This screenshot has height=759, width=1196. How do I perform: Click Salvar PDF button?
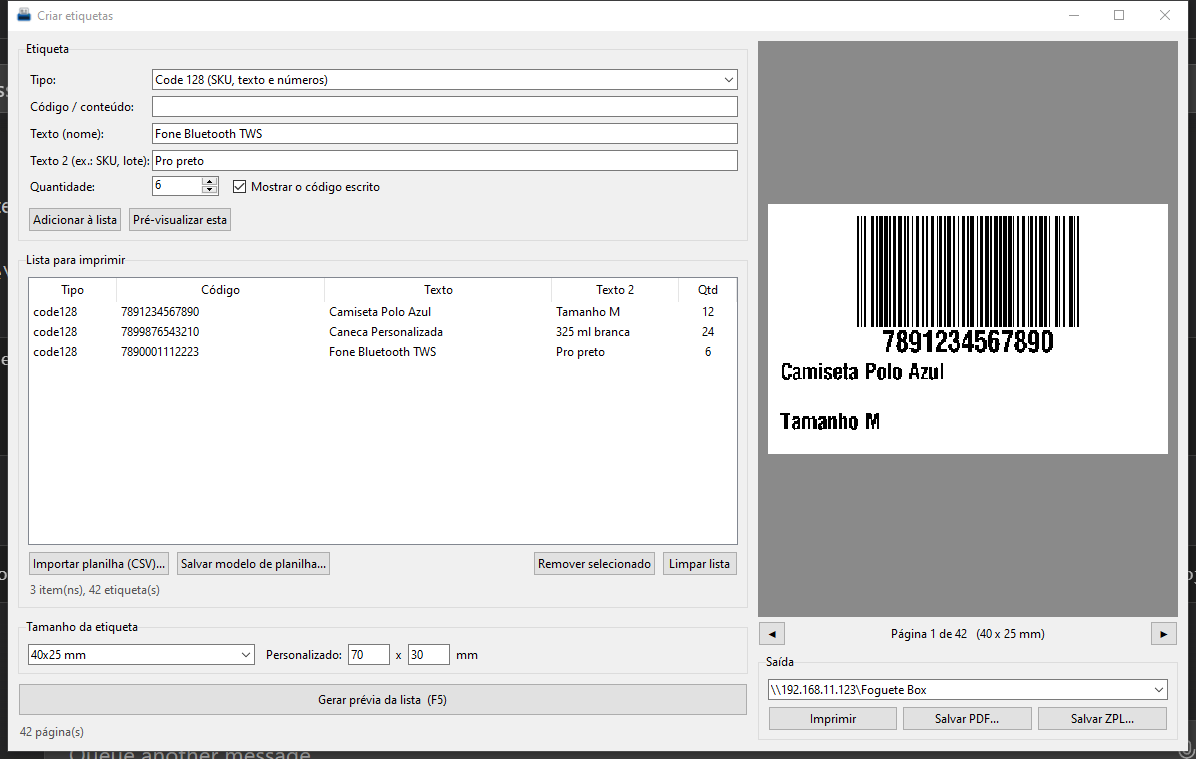point(967,719)
